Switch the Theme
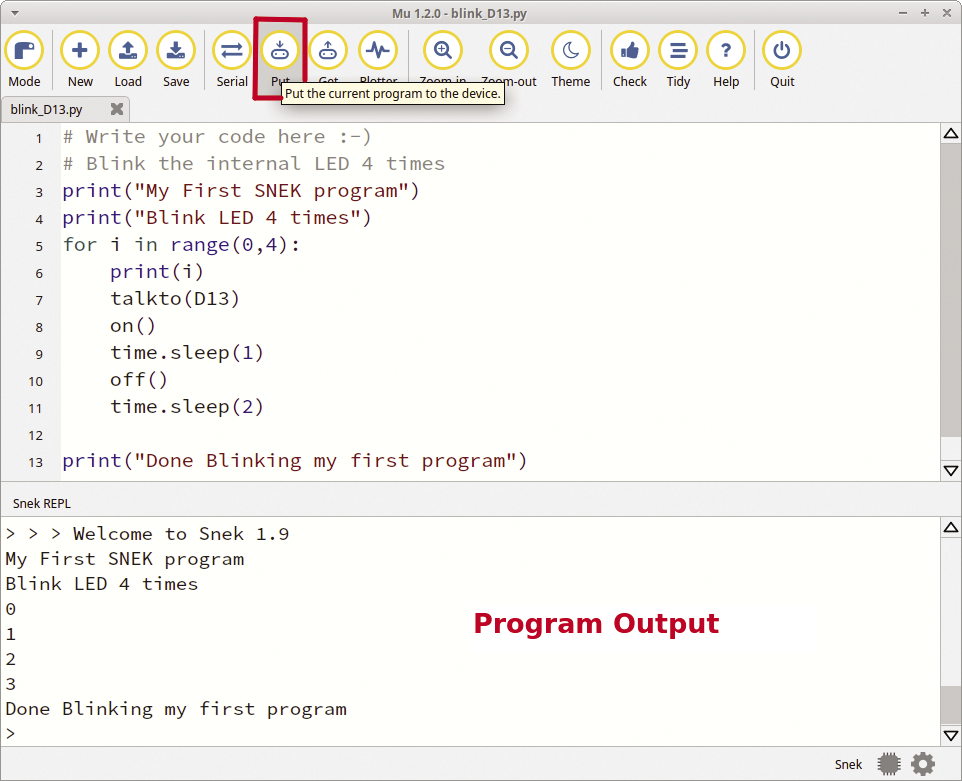Viewport: 962px width, 781px height. 571,60
